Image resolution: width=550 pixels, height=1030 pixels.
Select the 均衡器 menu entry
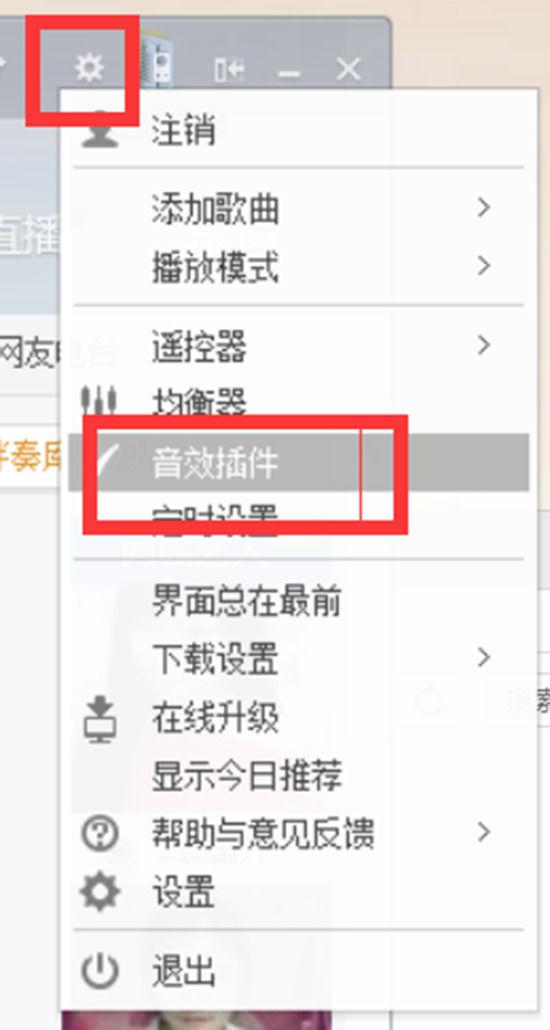[x=299, y=402]
